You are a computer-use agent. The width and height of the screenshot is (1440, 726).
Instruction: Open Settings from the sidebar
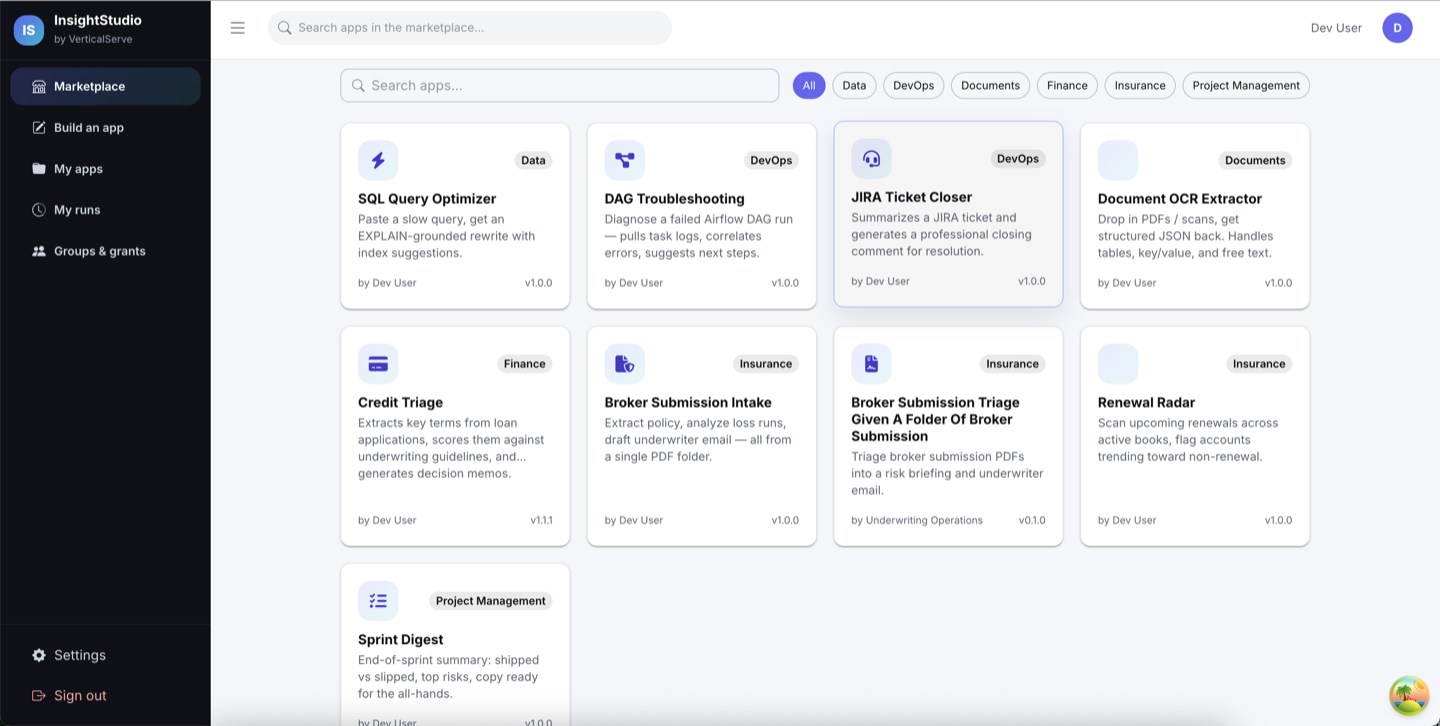coord(105,655)
